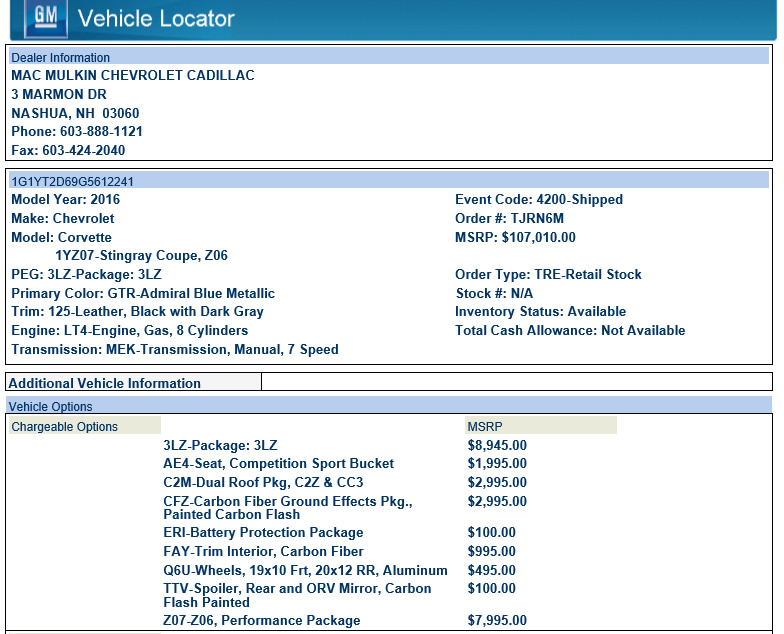Click the $2,995.00 price for C2M-Dual Roof Pkg
The height and width of the screenshot is (634, 784).
pyautogui.click(x=497, y=482)
